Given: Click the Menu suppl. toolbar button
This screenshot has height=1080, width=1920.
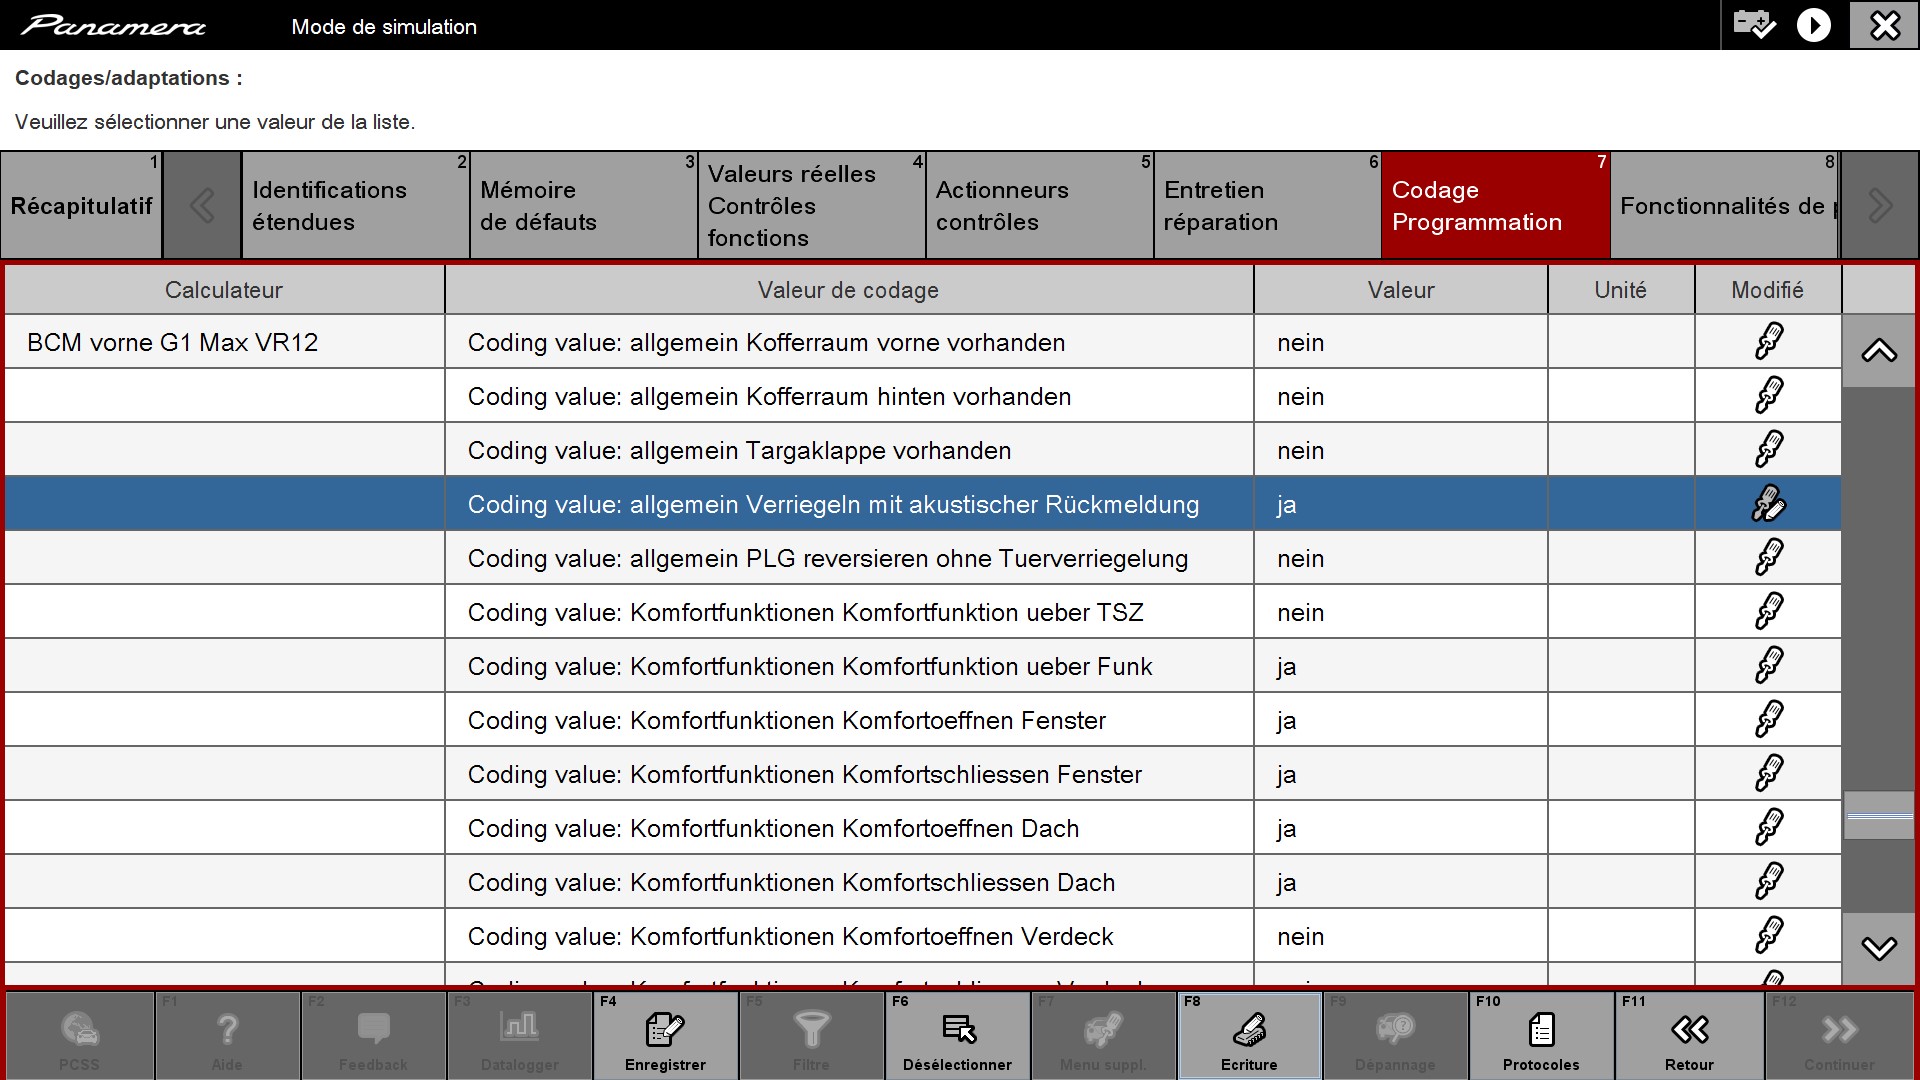Looking at the screenshot, I should point(1103,1036).
